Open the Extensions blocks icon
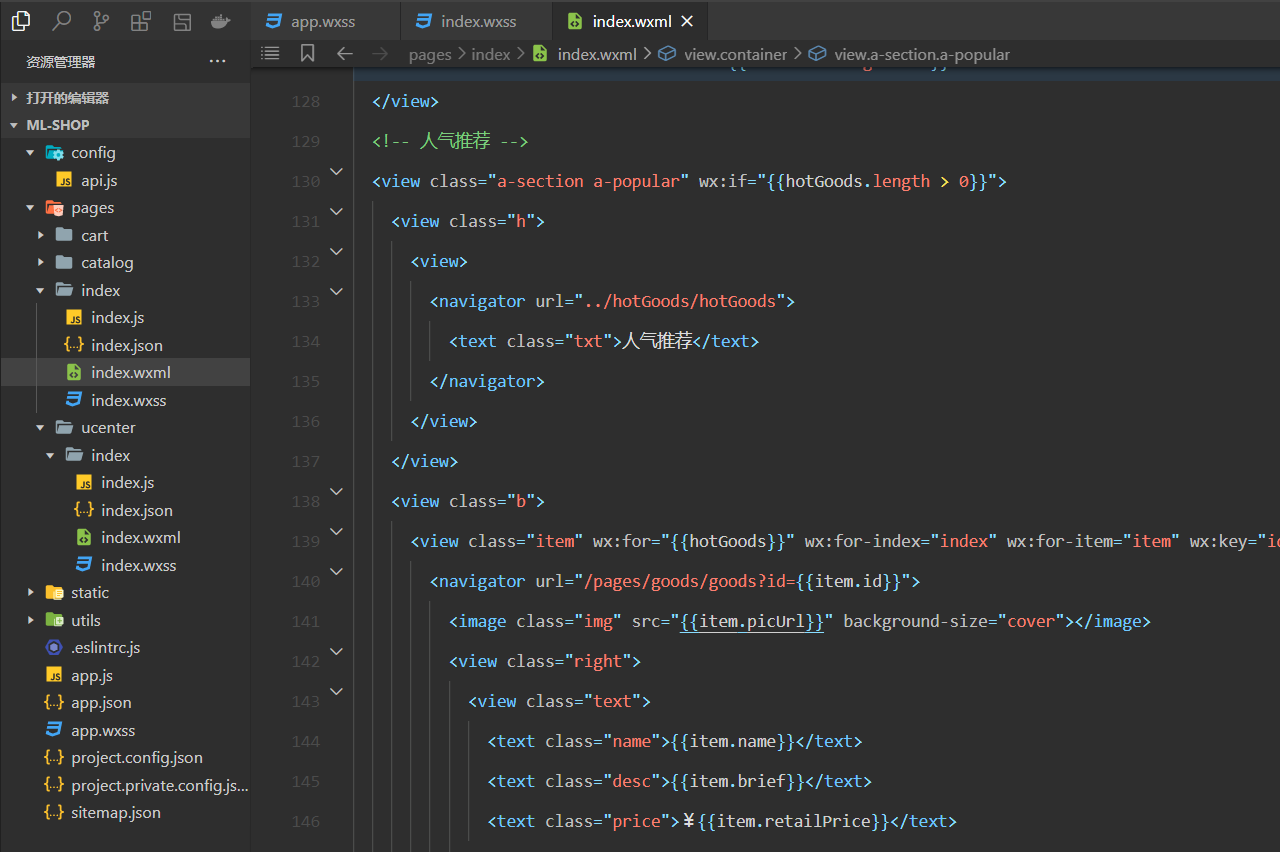Image resolution: width=1280 pixels, height=852 pixels. click(x=141, y=20)
